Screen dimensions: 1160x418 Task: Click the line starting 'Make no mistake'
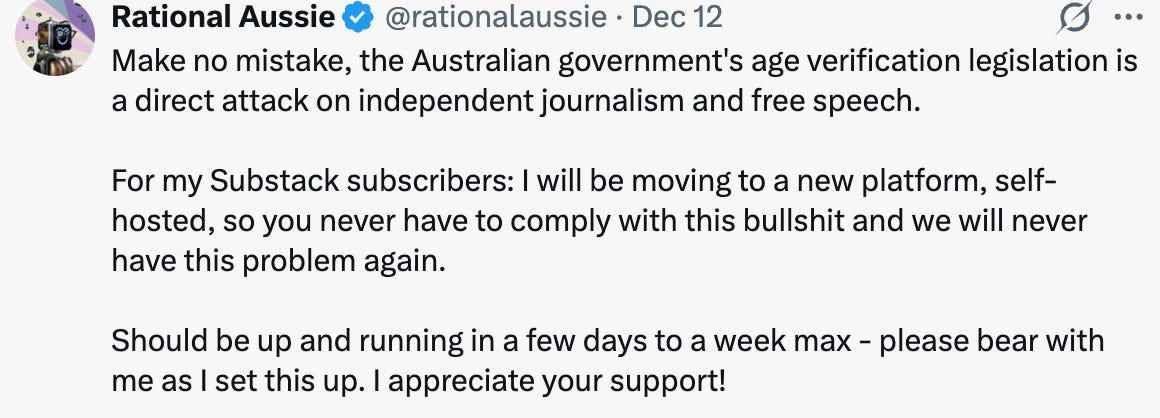625,63
